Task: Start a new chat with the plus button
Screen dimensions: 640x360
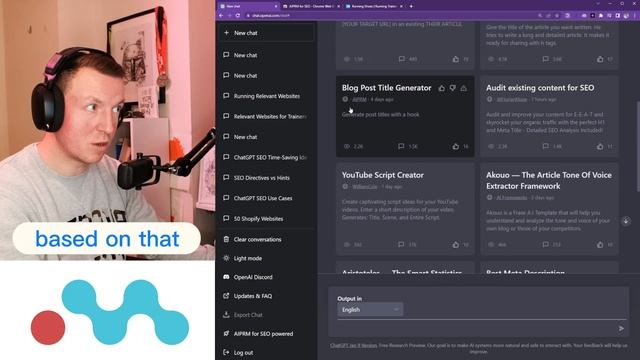Action: coord(227,33)
